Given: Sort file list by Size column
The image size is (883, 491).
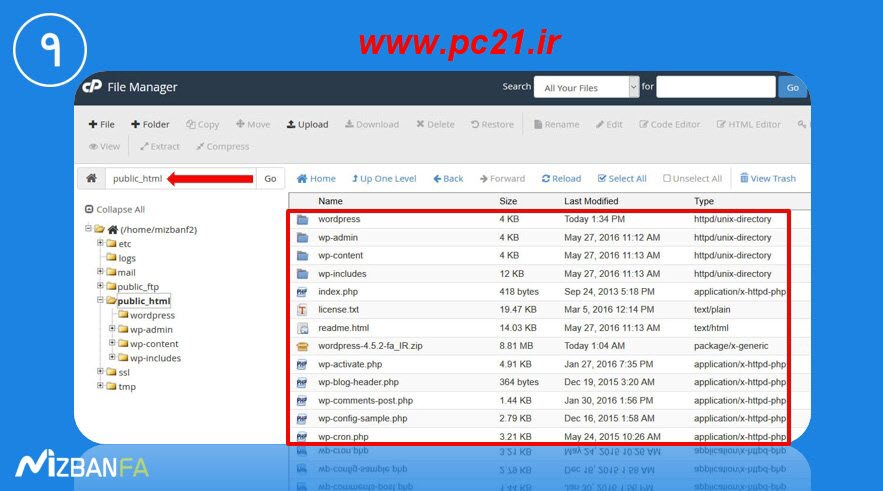Looking at the screenshot, I should tap(508, 201).
